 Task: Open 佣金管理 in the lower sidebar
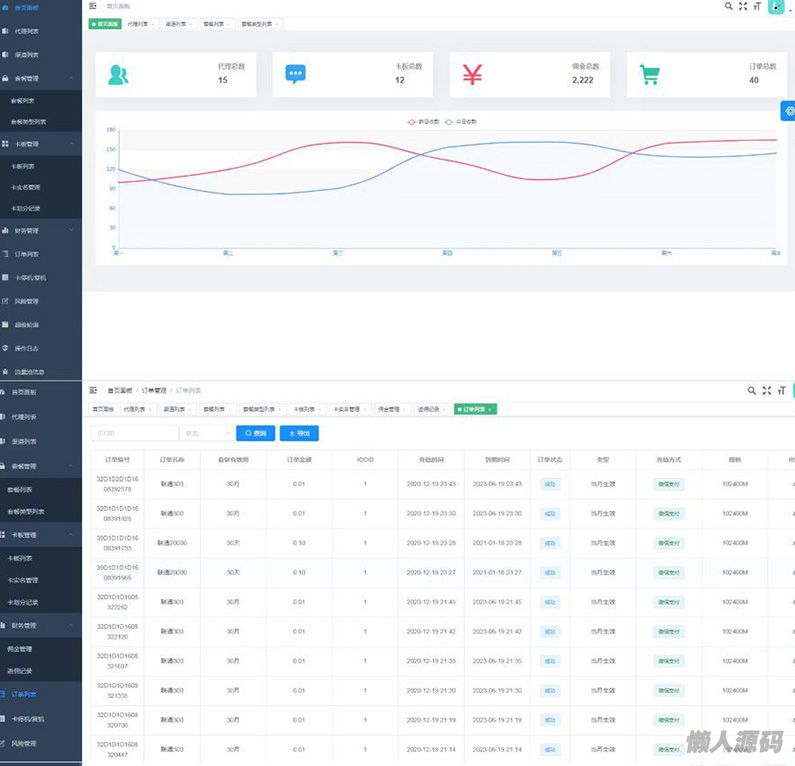(22, 648)
